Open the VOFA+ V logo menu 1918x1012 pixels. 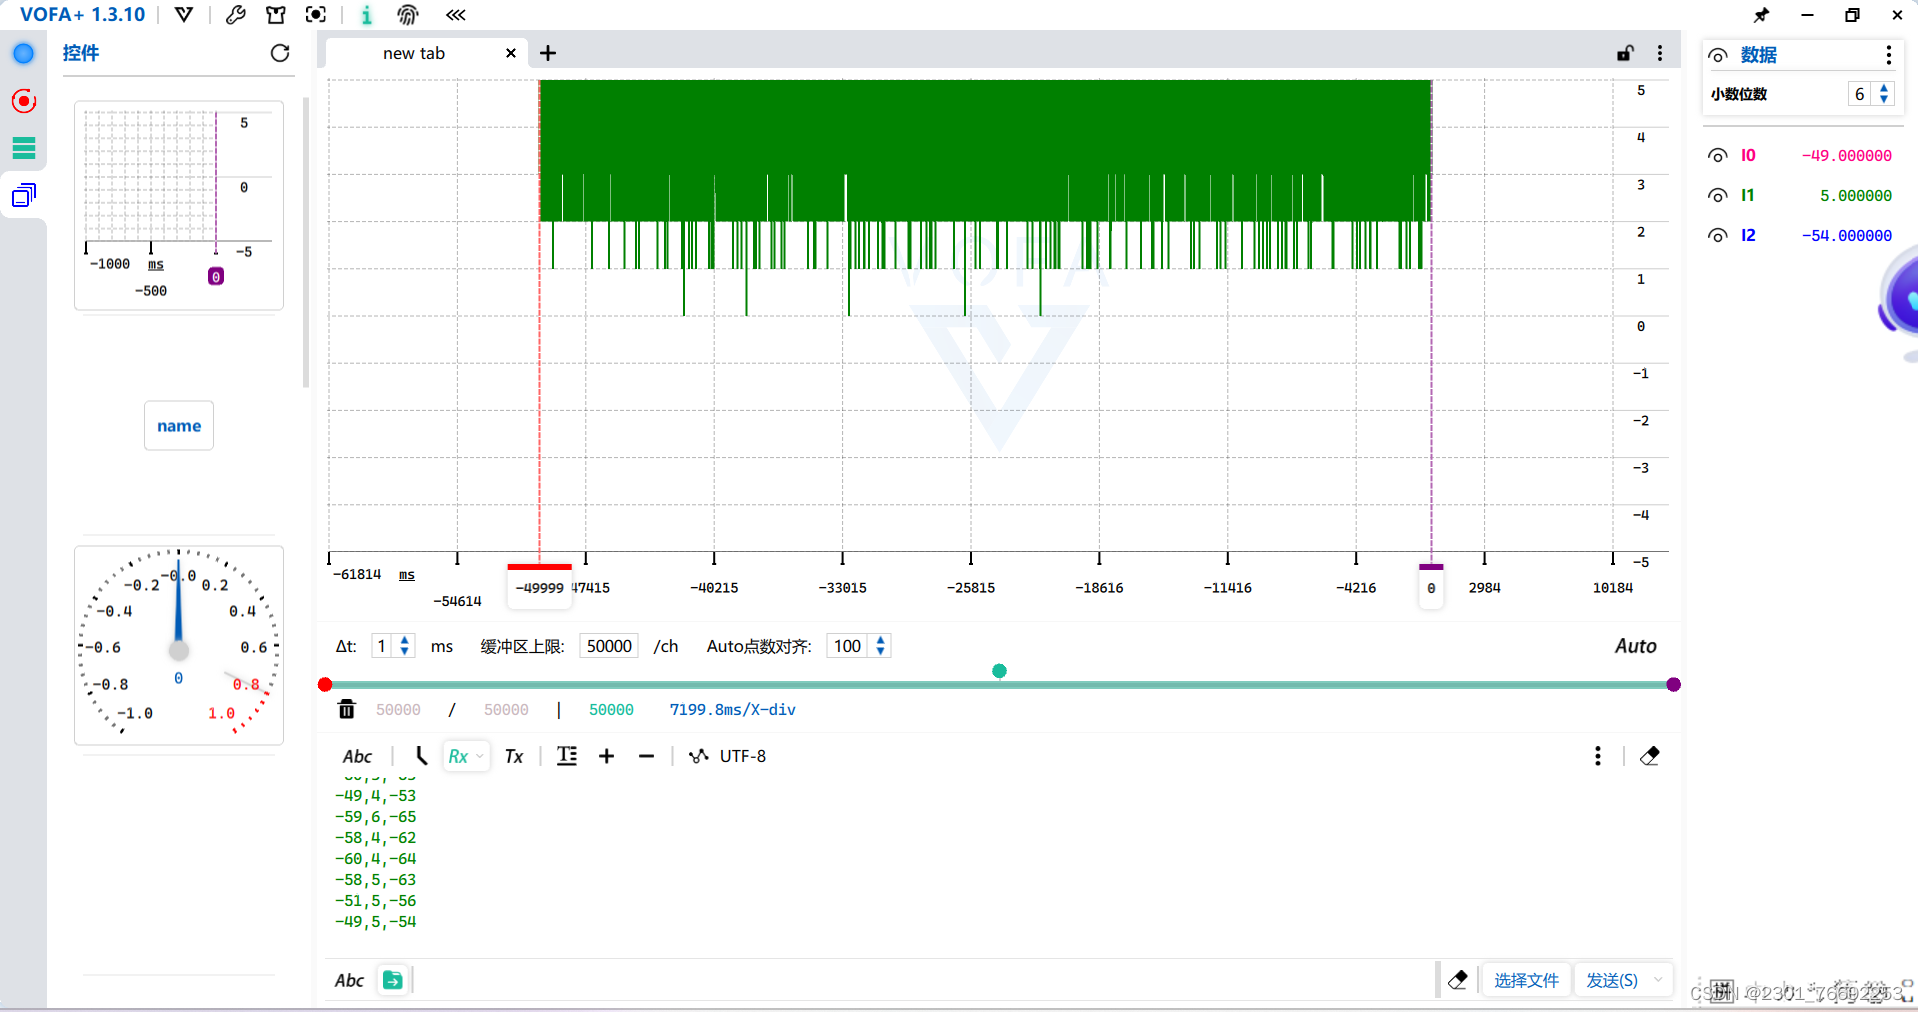tap(184, 15)
